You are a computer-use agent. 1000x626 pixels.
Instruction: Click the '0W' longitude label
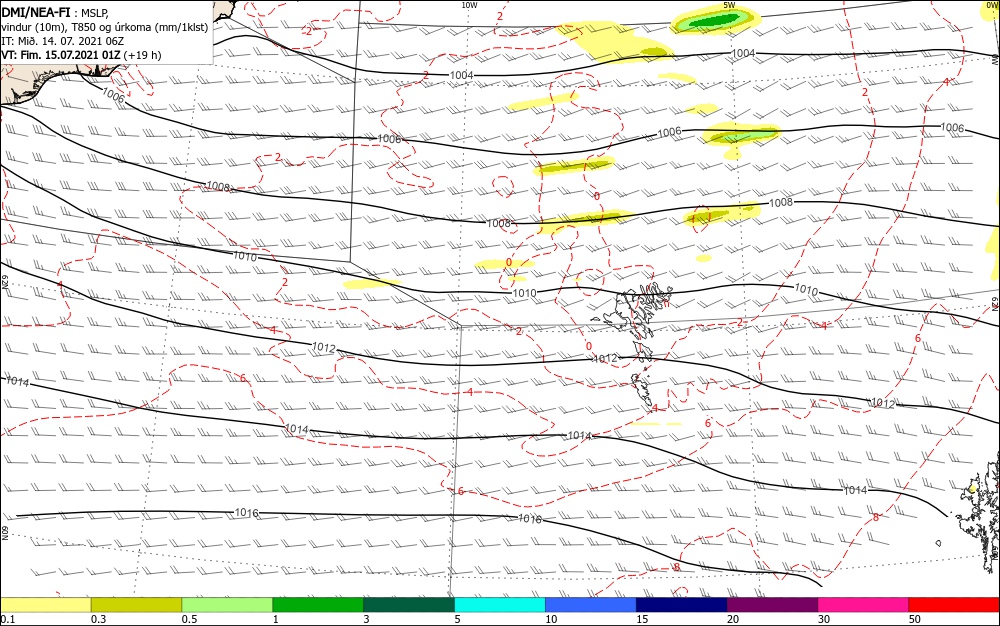coord(992,5)
